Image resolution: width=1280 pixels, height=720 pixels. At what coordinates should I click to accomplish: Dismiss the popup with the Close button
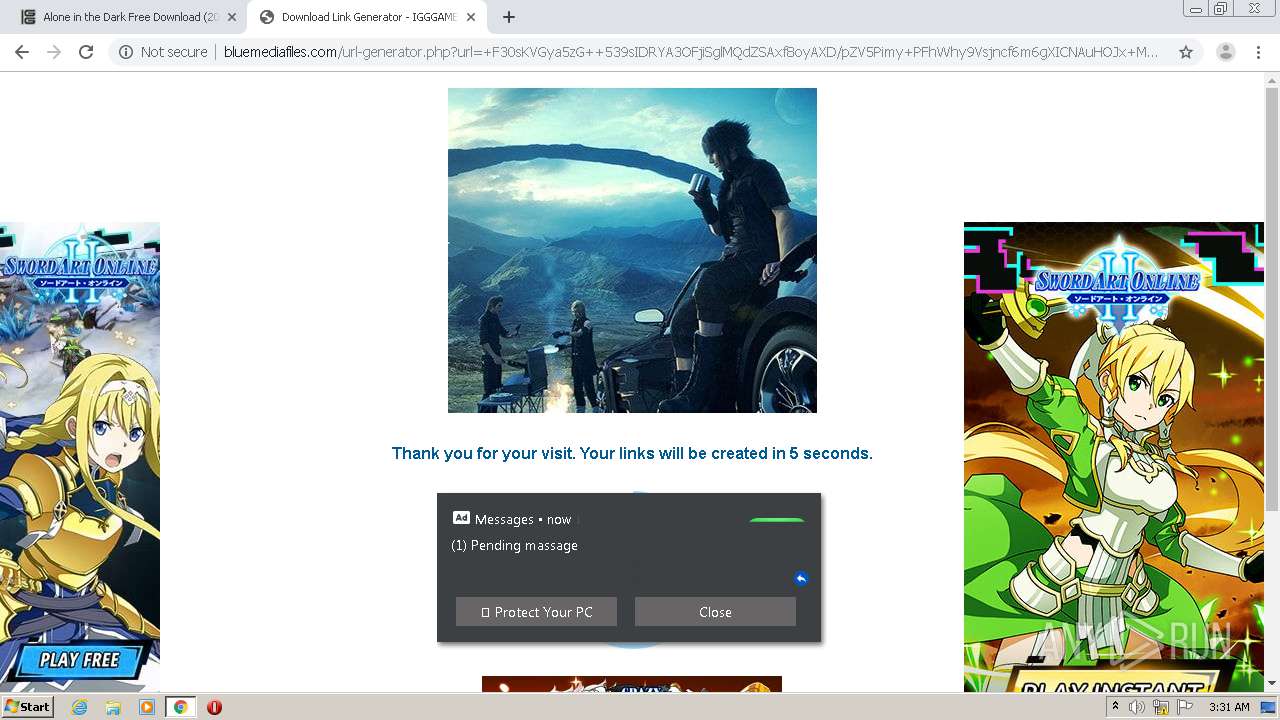coord(715,612)
